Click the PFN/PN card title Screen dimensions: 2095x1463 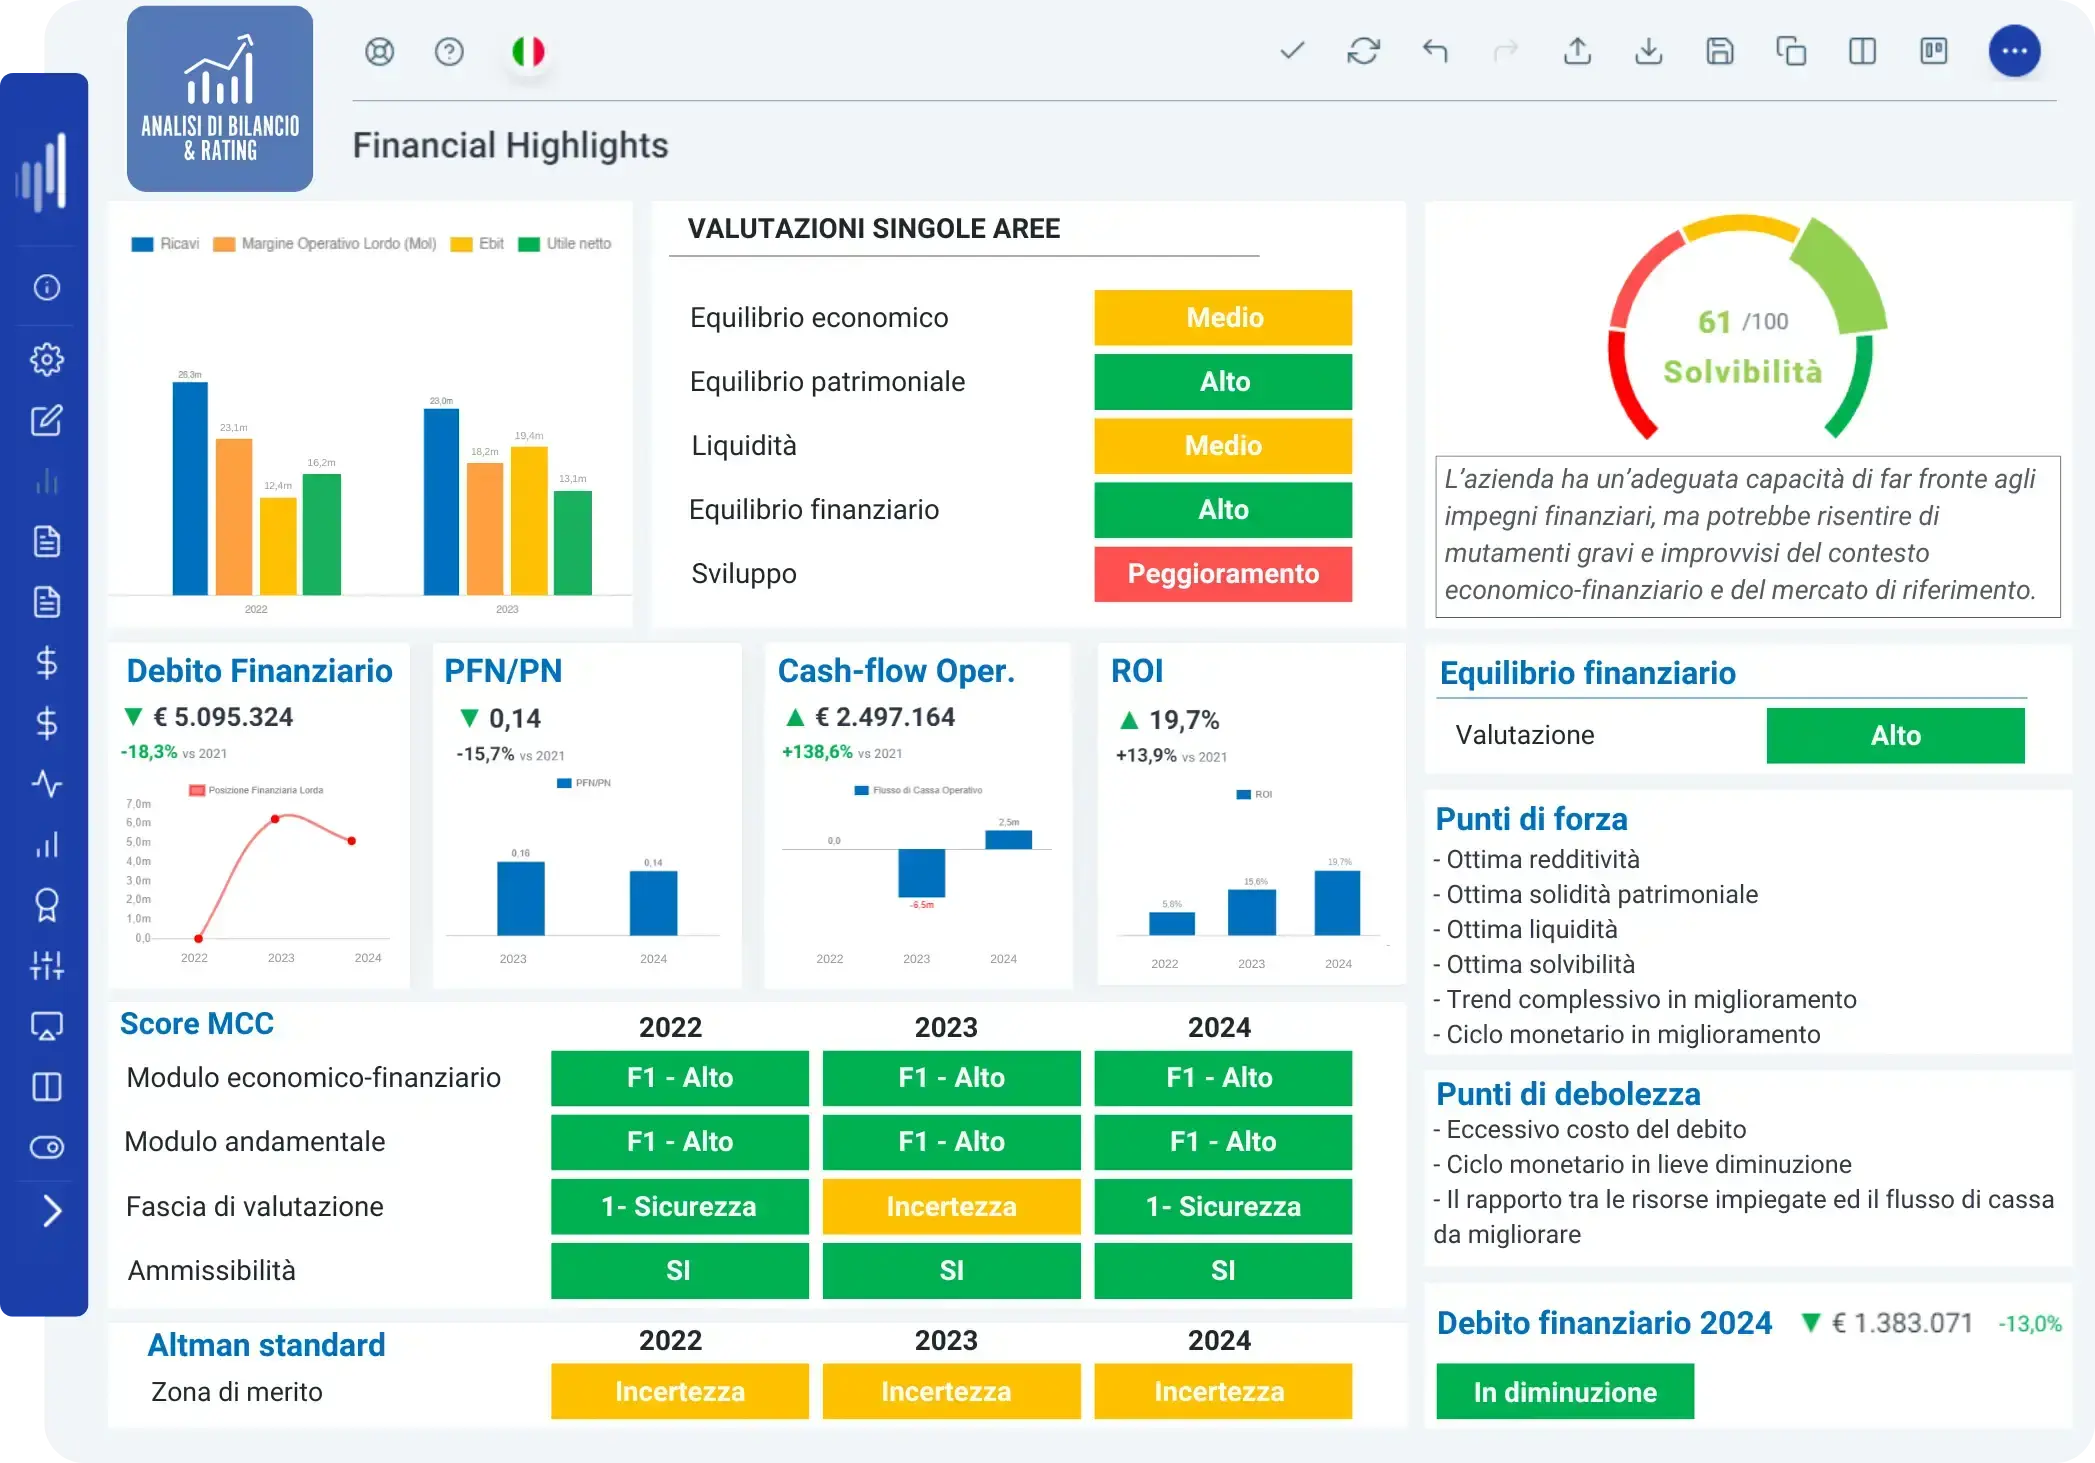point(503,671)
